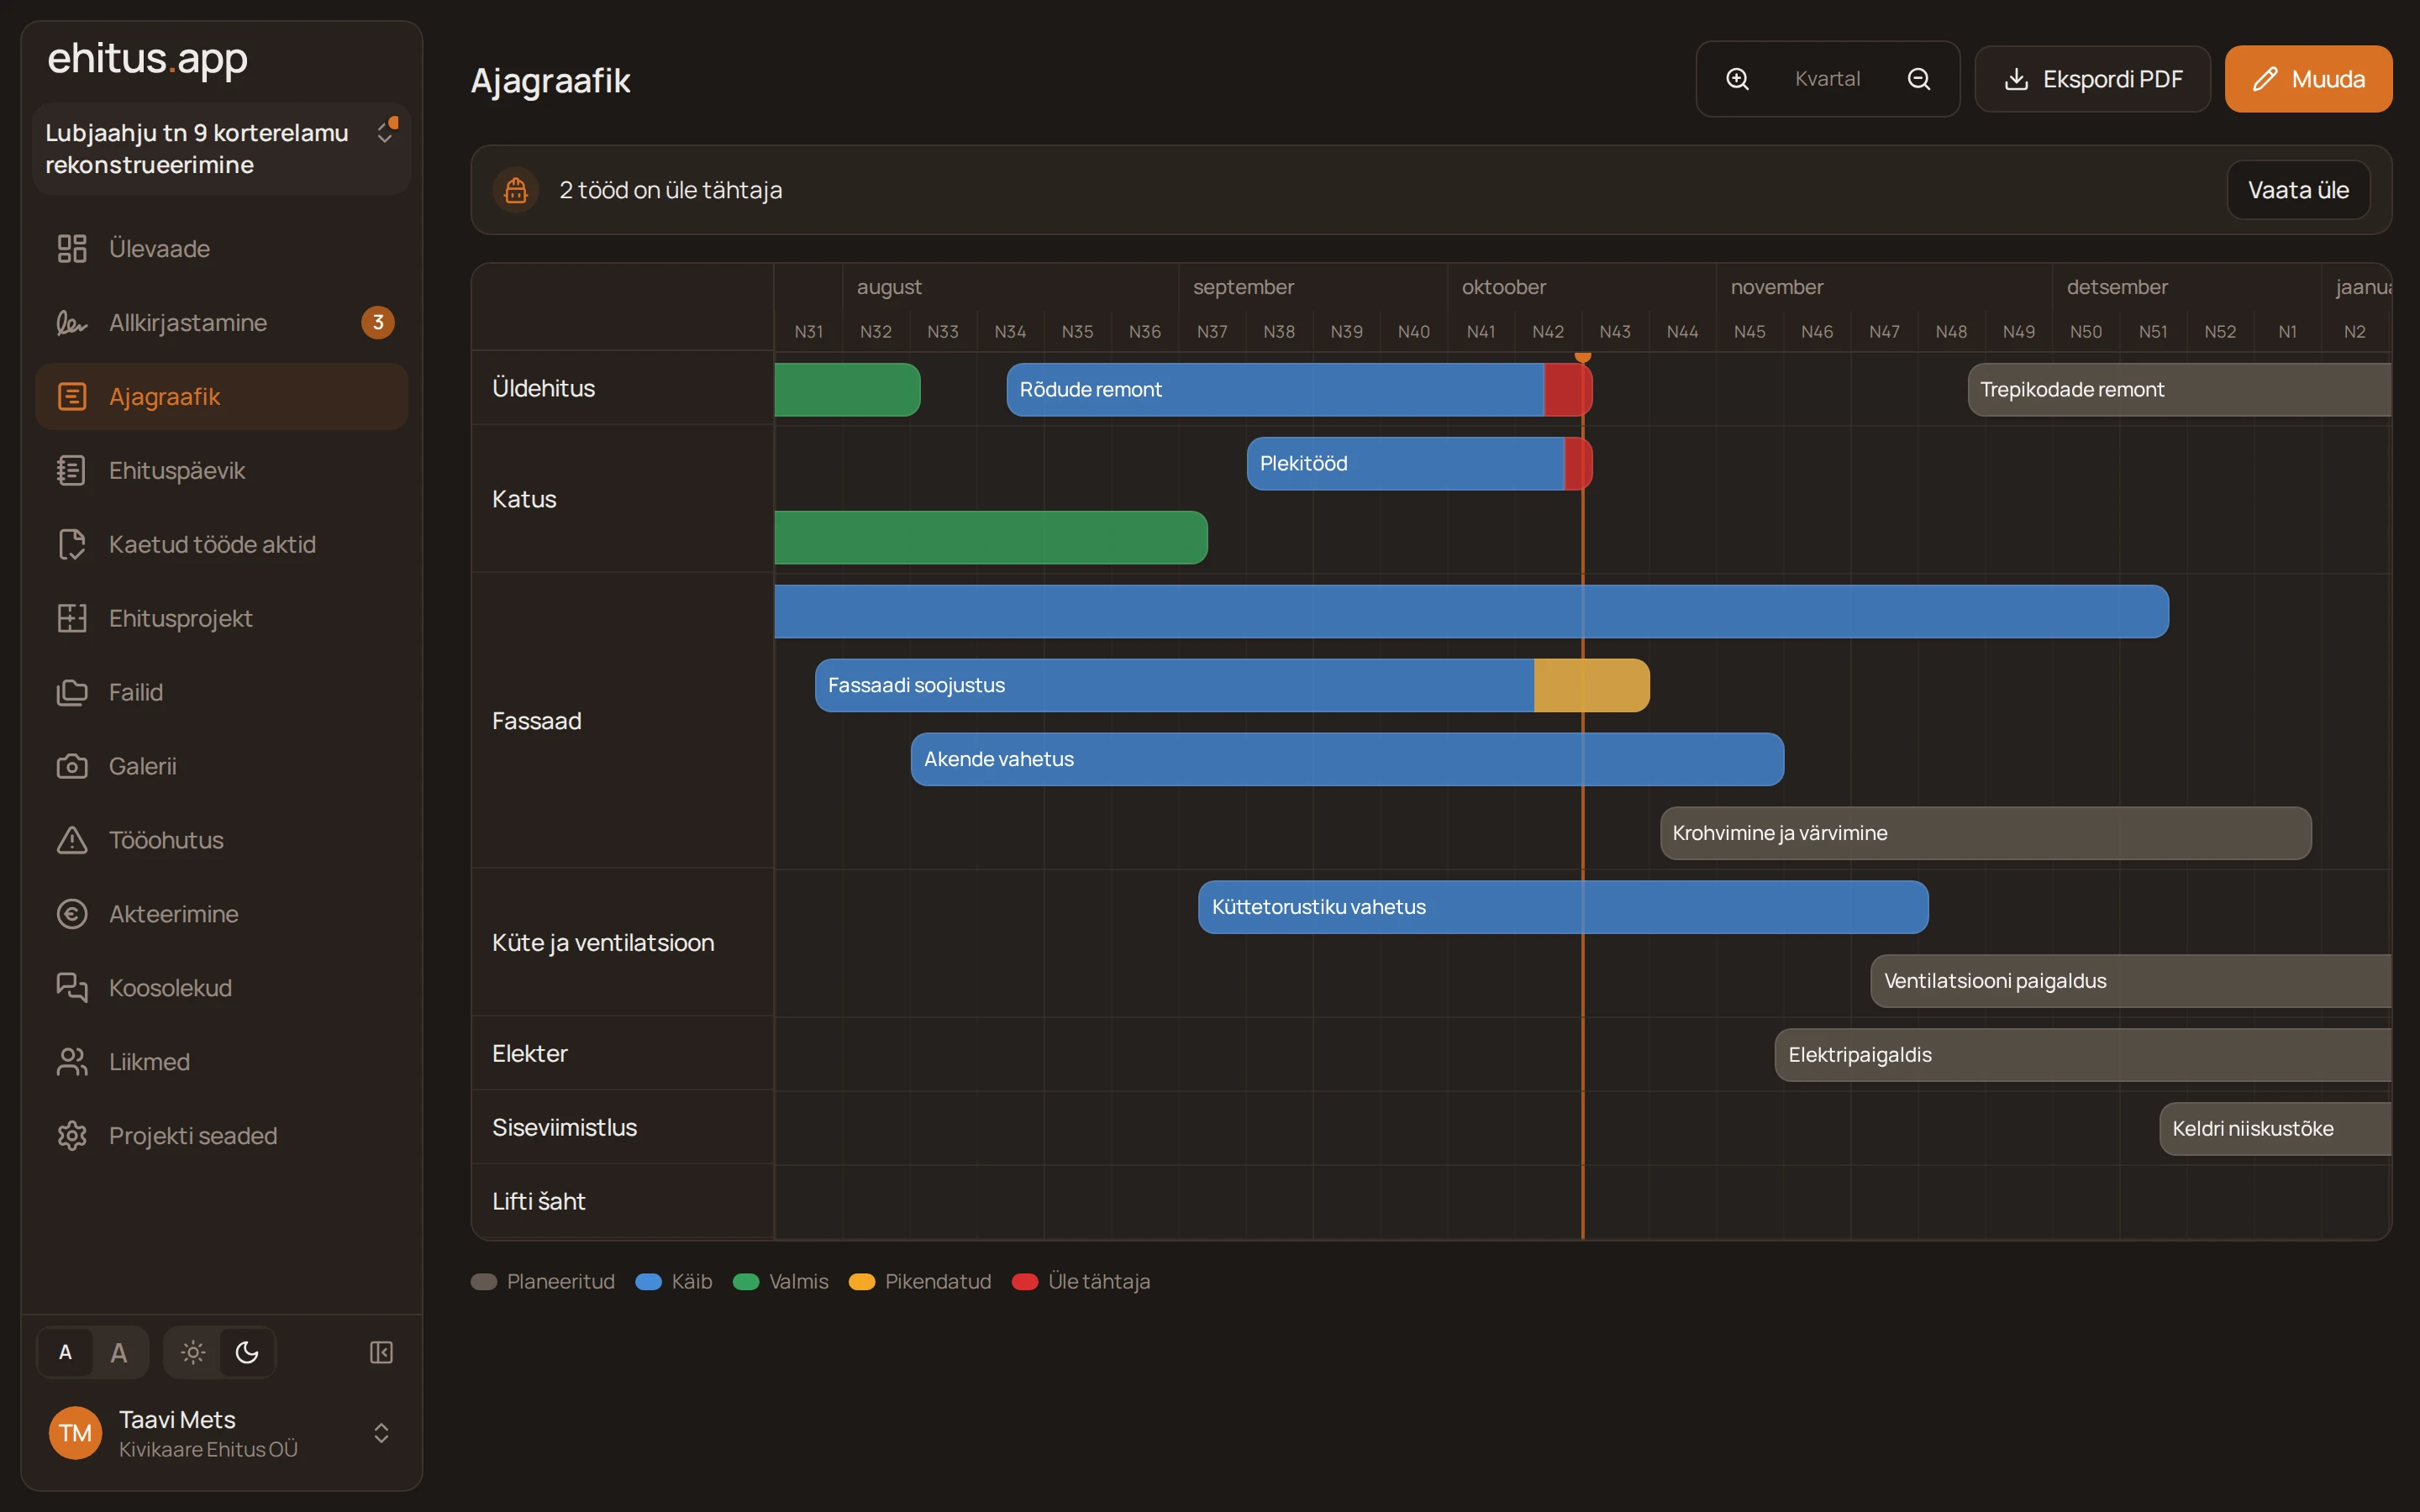Click the Küttetorustiku vahetus bar
Image resolution: width=2420 pixels, height=1512 pixels.
point(1563,907)
